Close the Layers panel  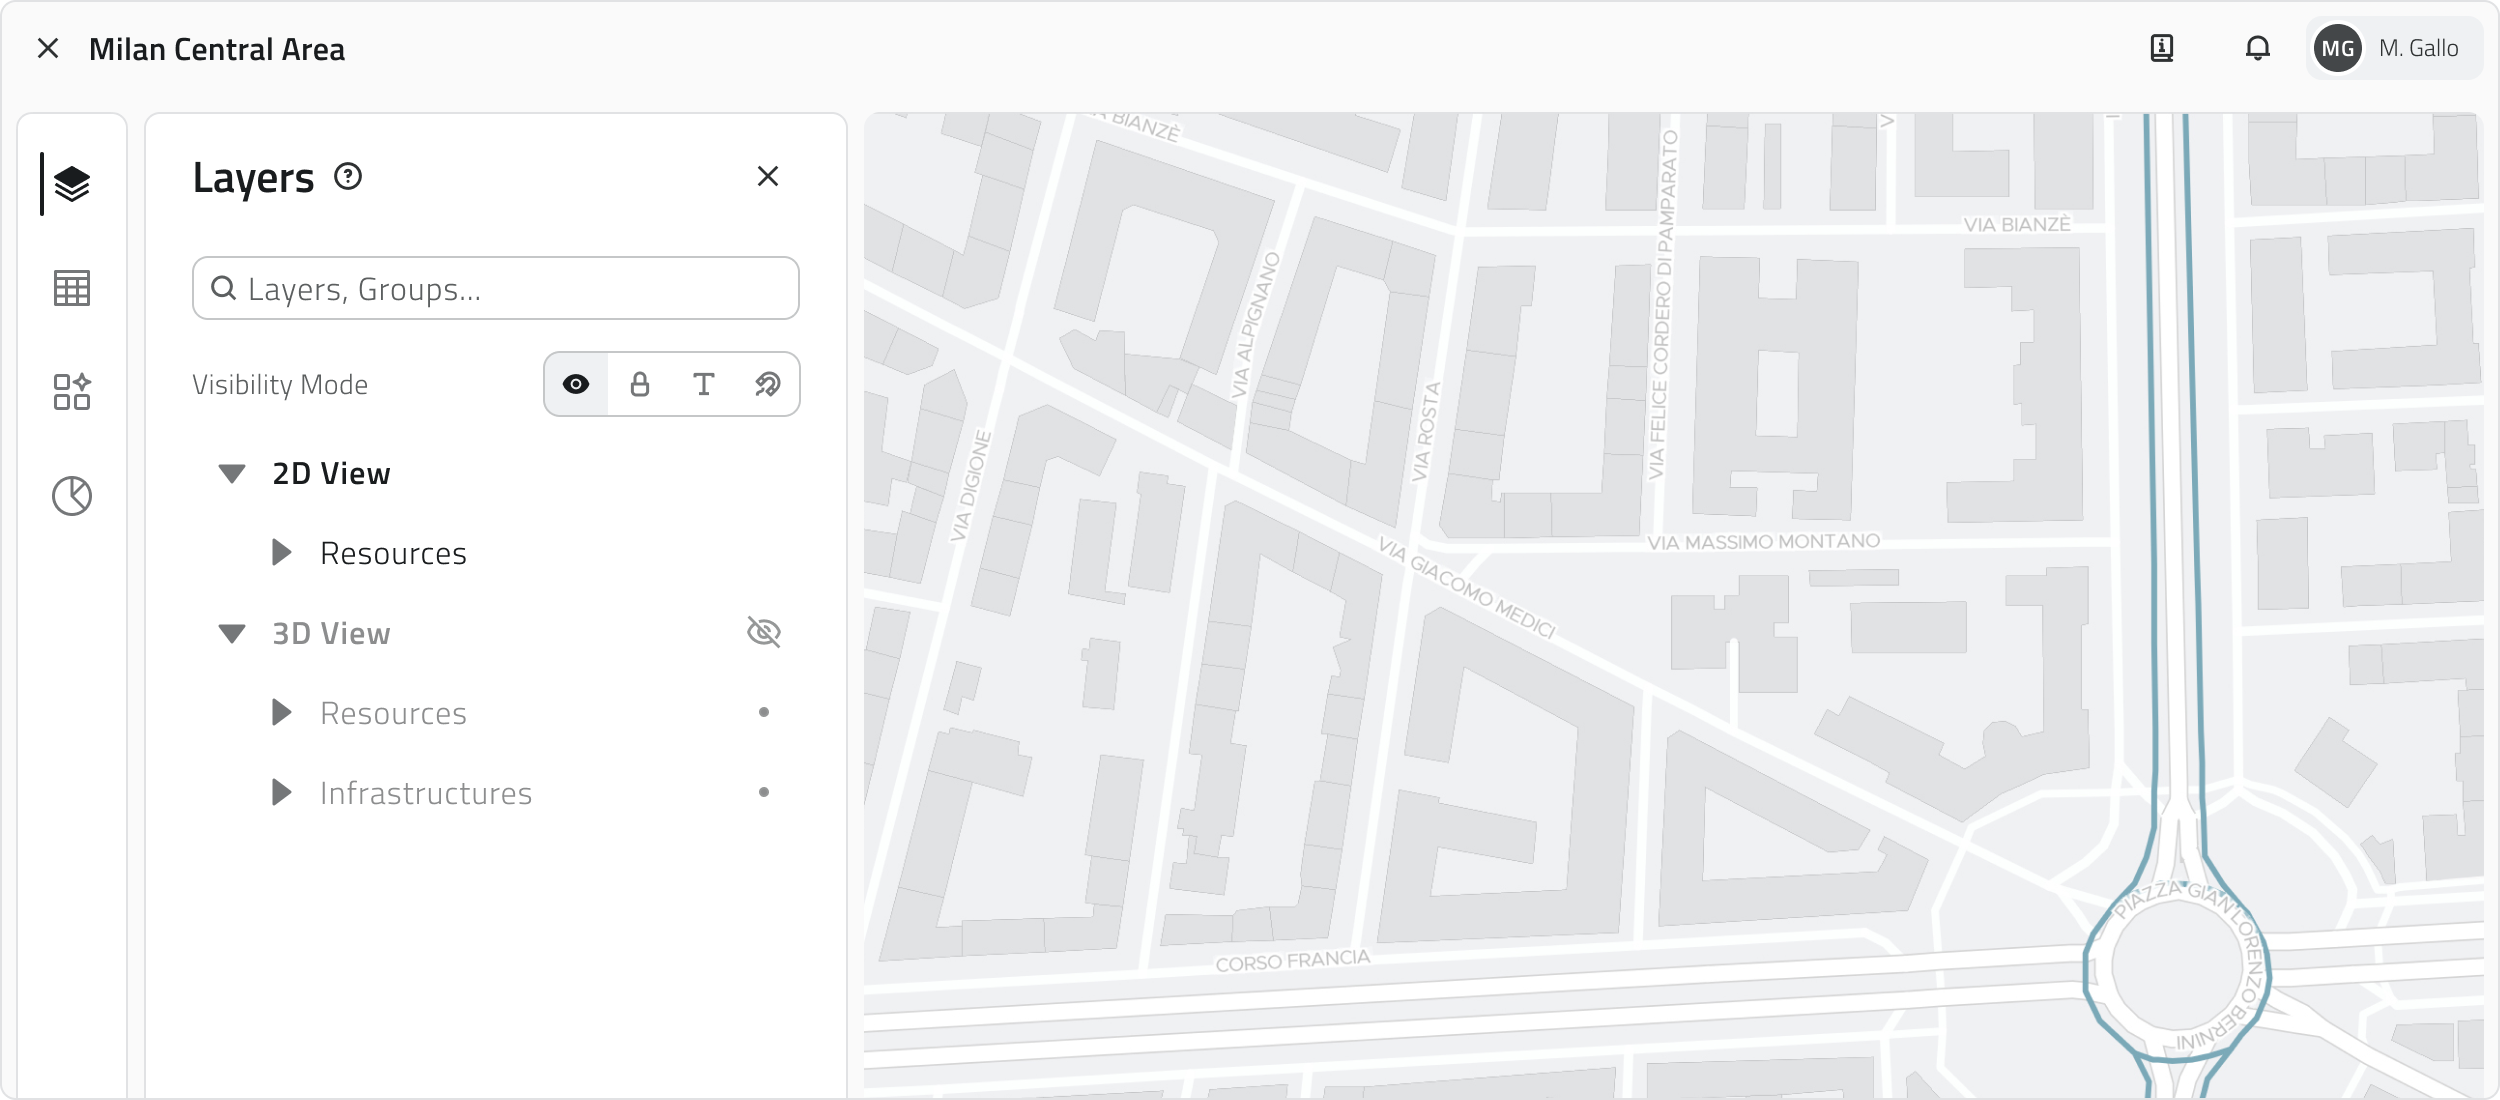[767, 177]
